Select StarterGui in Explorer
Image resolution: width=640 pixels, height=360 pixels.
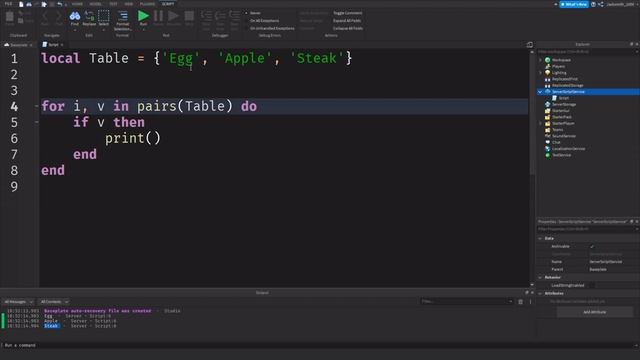click(561, 111)
